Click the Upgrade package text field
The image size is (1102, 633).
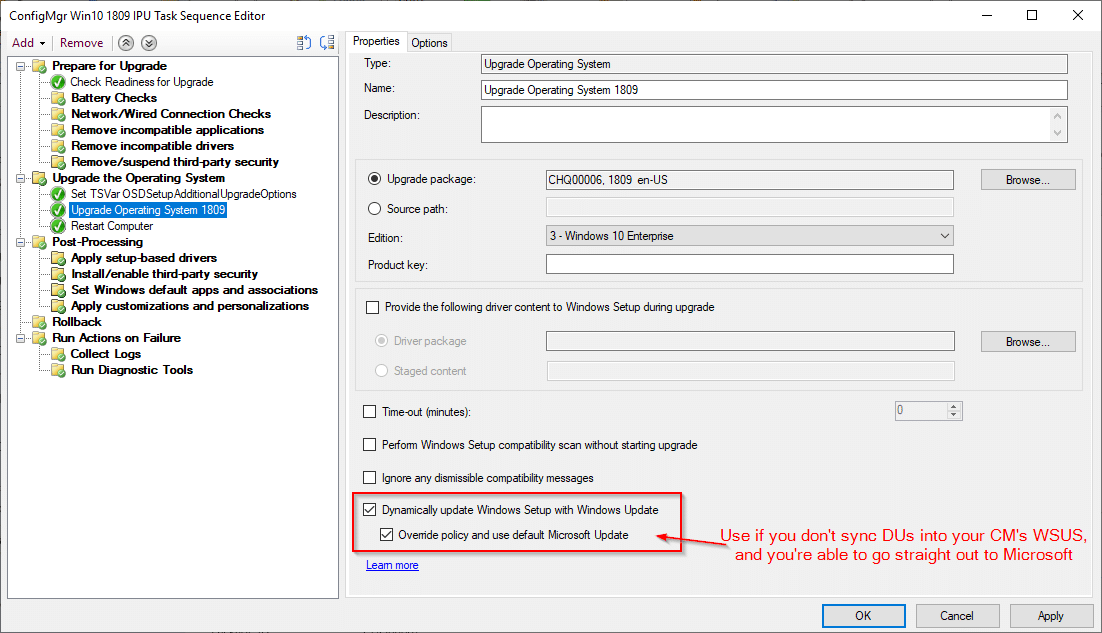750,180
